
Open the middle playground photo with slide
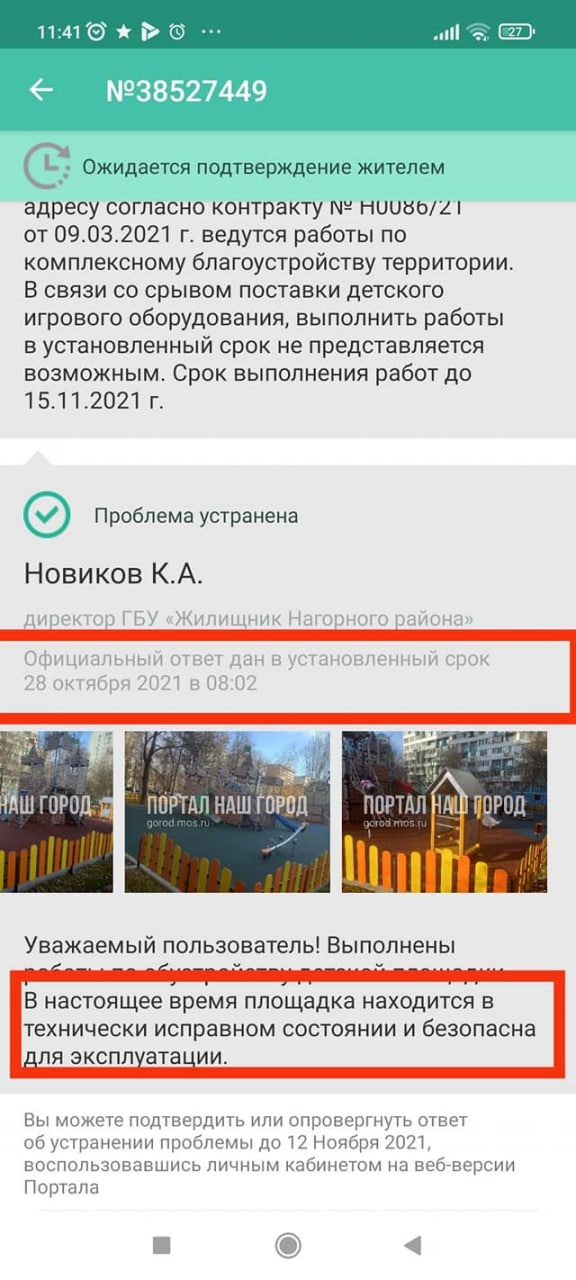click(x=227, y=811)
